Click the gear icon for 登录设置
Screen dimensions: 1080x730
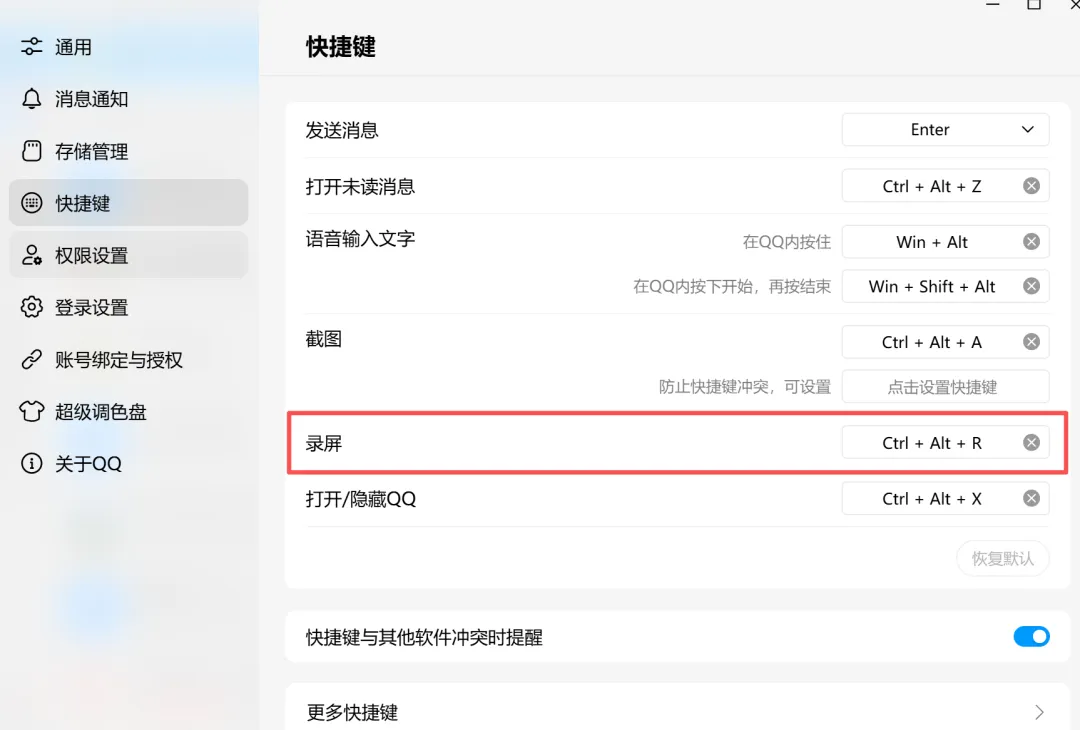point(32,307)
